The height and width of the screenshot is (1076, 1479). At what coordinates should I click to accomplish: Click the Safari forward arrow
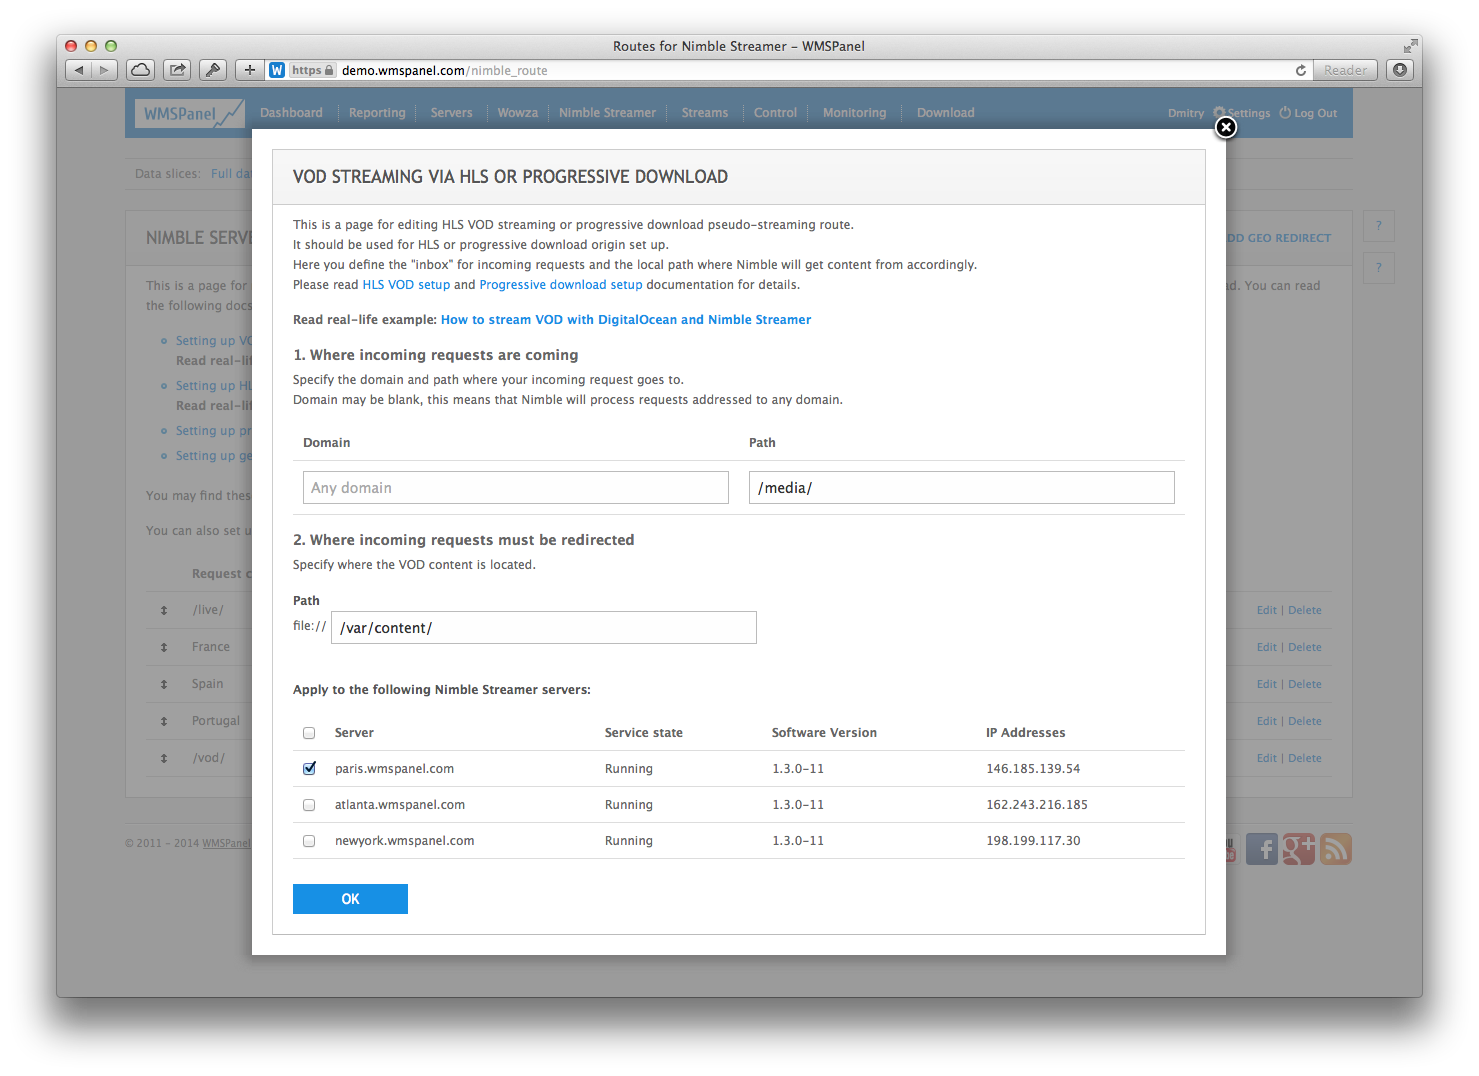[x=104, y=70]
